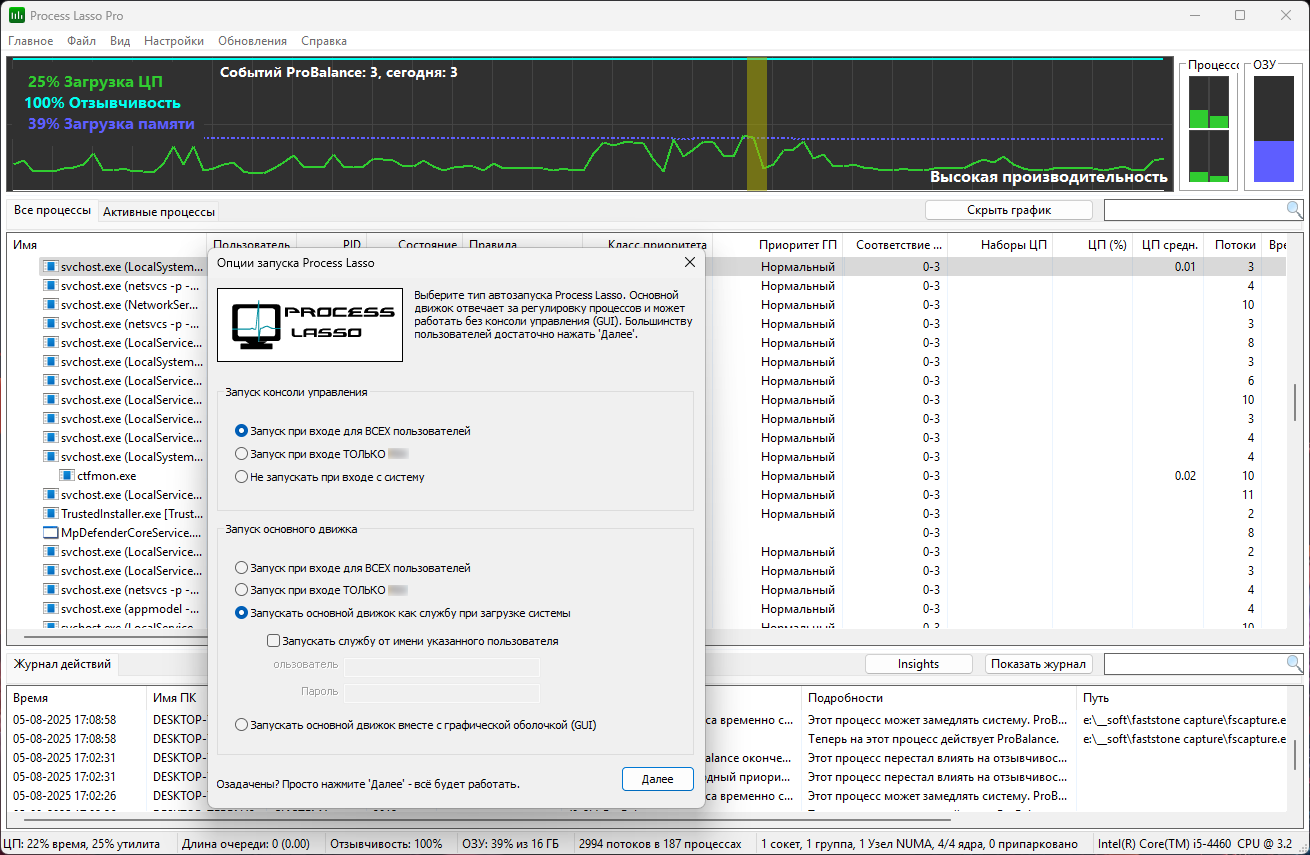Sort by Наборы ЦП column header

pos(999,244)
